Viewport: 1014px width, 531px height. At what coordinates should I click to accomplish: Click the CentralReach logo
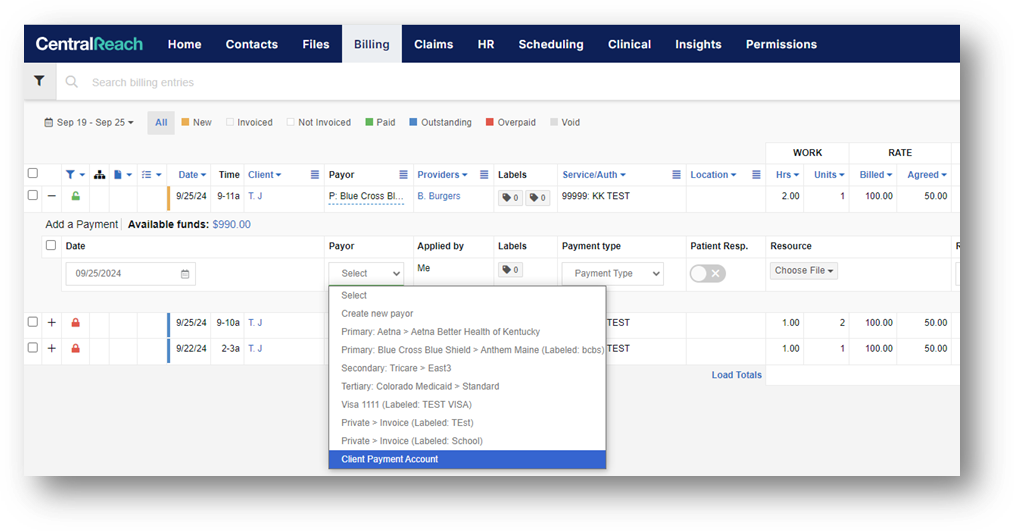tap(89, 44)
